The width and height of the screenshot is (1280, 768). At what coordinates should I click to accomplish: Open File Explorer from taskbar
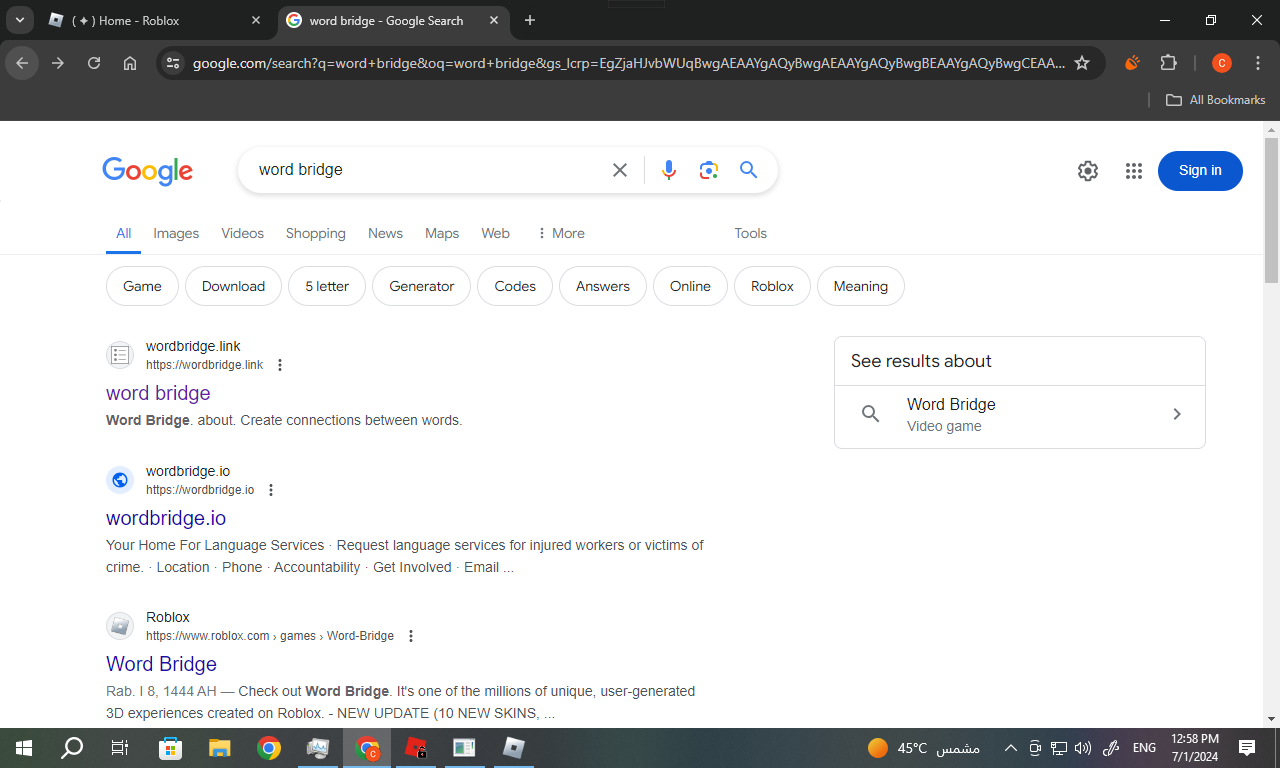(x=220, y=748)
